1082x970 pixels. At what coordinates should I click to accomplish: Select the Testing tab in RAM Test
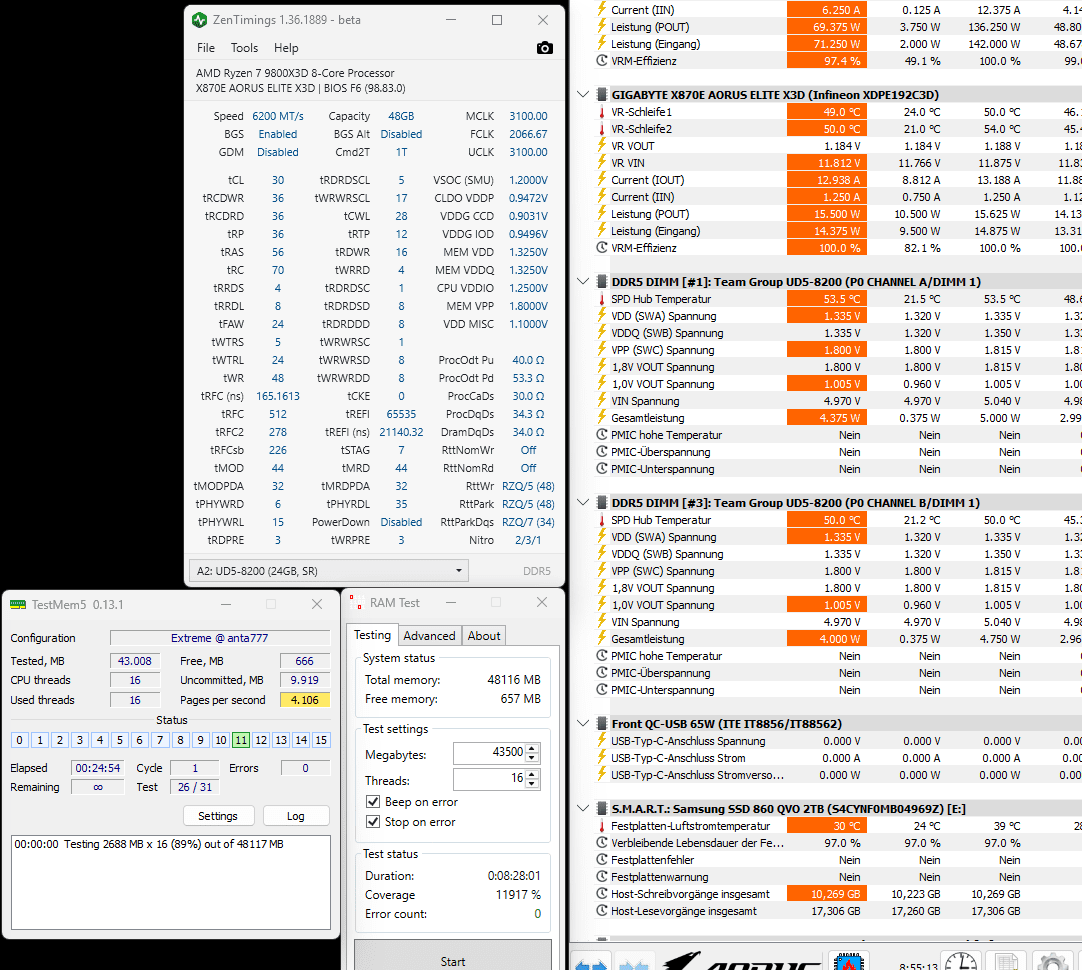373,635
